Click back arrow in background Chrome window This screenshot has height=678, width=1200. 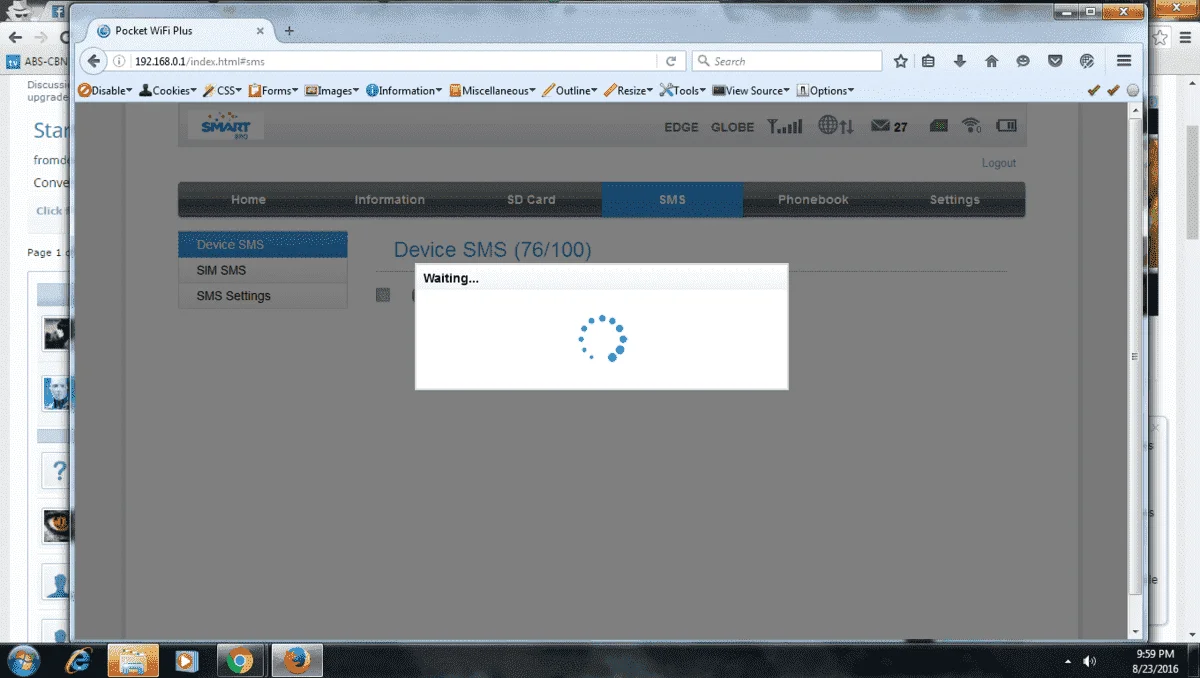click(x=15, y=37)
